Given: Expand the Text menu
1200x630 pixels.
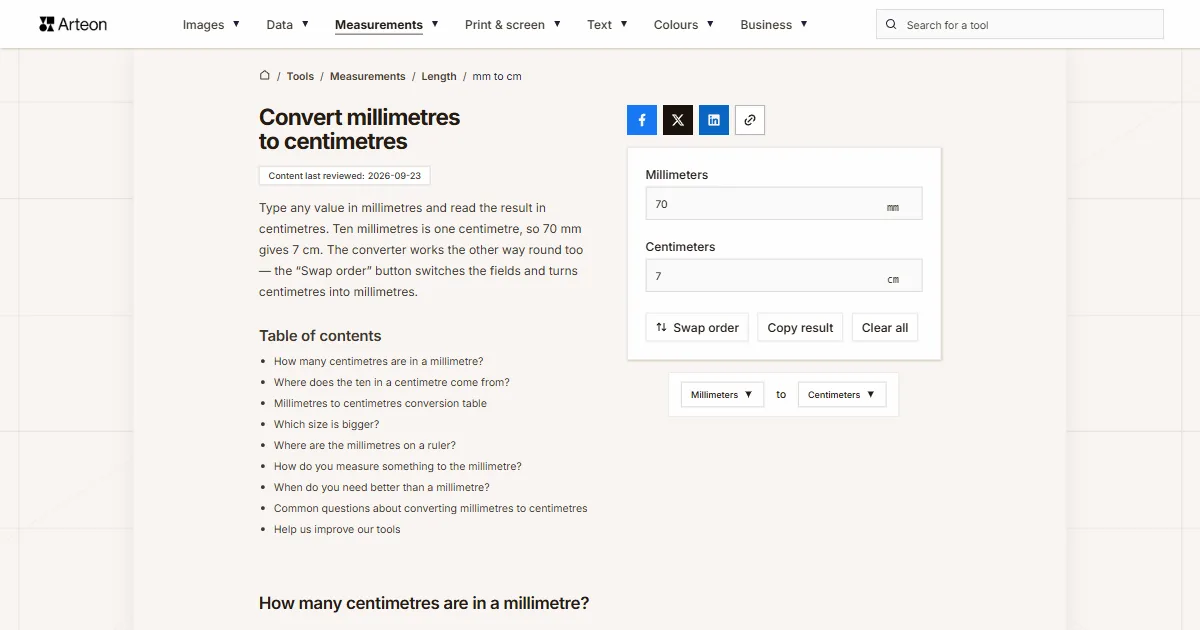Looking at the screenshot, I should [608, 25].
